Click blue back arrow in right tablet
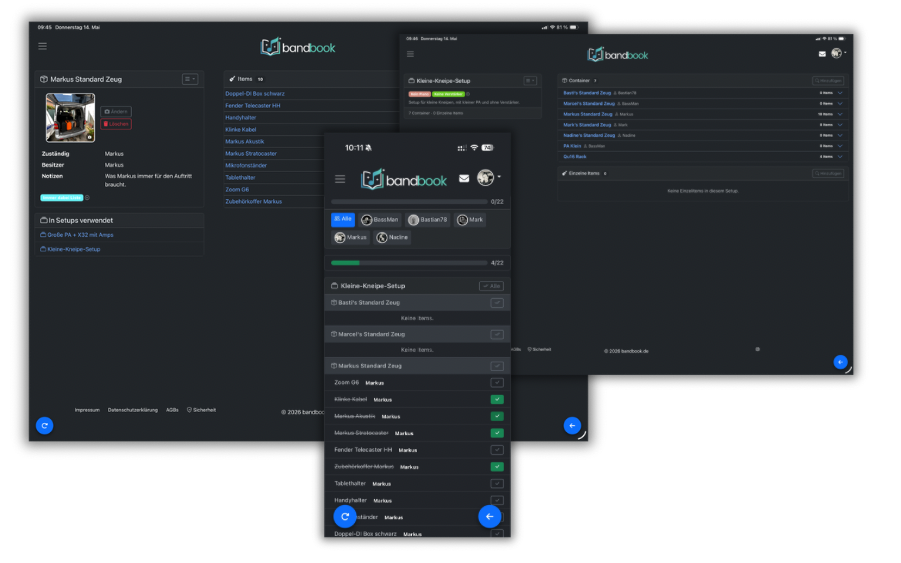901x563 pixels. pos(840,362)
